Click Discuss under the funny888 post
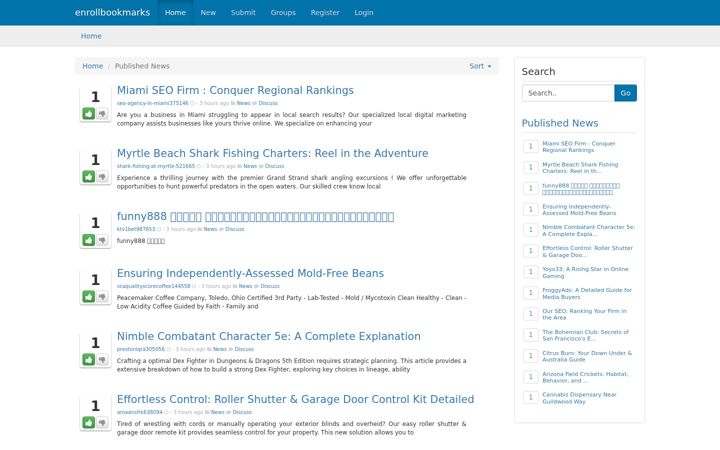The height and width of the screenshot is (450, 720). click(235, 229)
